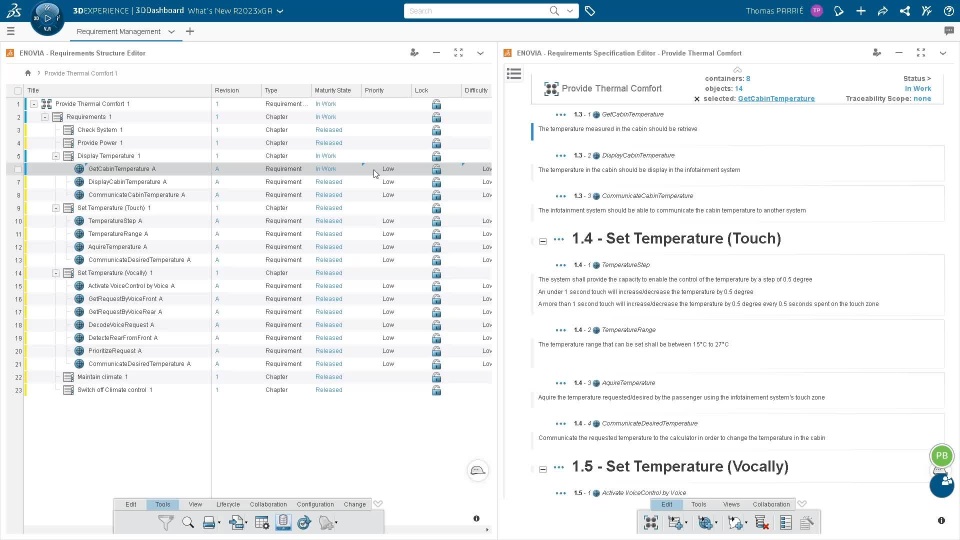This screenshot has width=960, height=540.
Task: Switch to the Change tab
Action: tap(354, 504)
